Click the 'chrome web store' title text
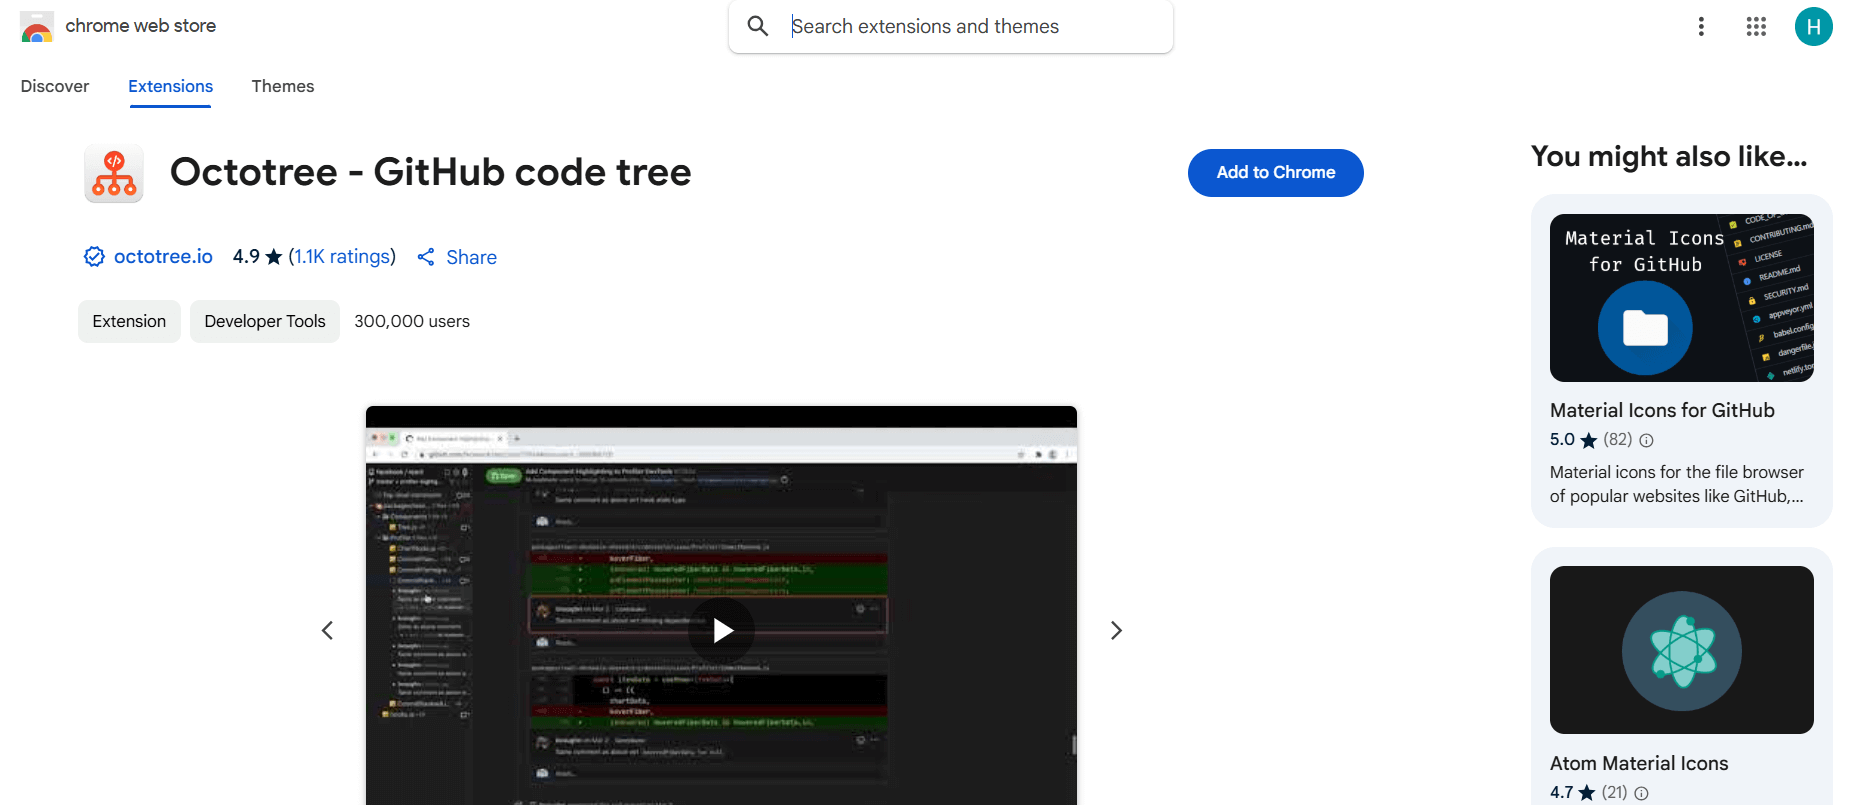 coord(141,26)
